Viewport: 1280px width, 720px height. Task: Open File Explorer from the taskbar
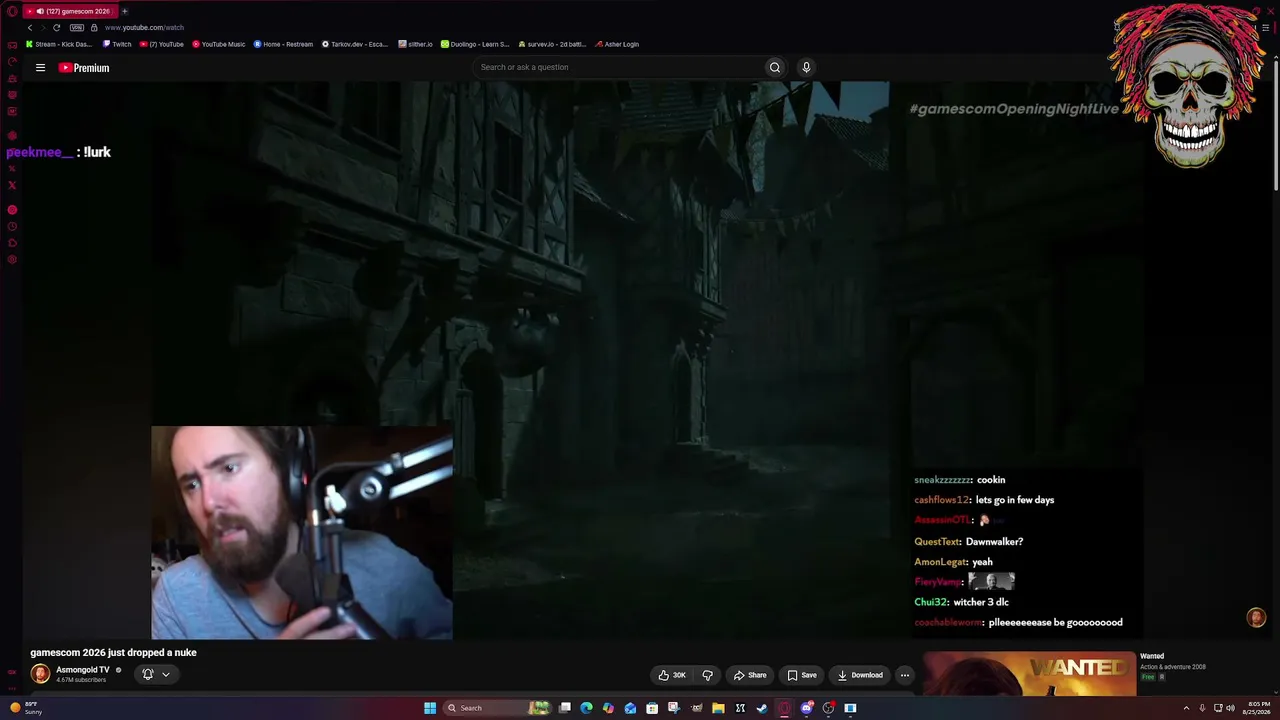tap(718, 708)
